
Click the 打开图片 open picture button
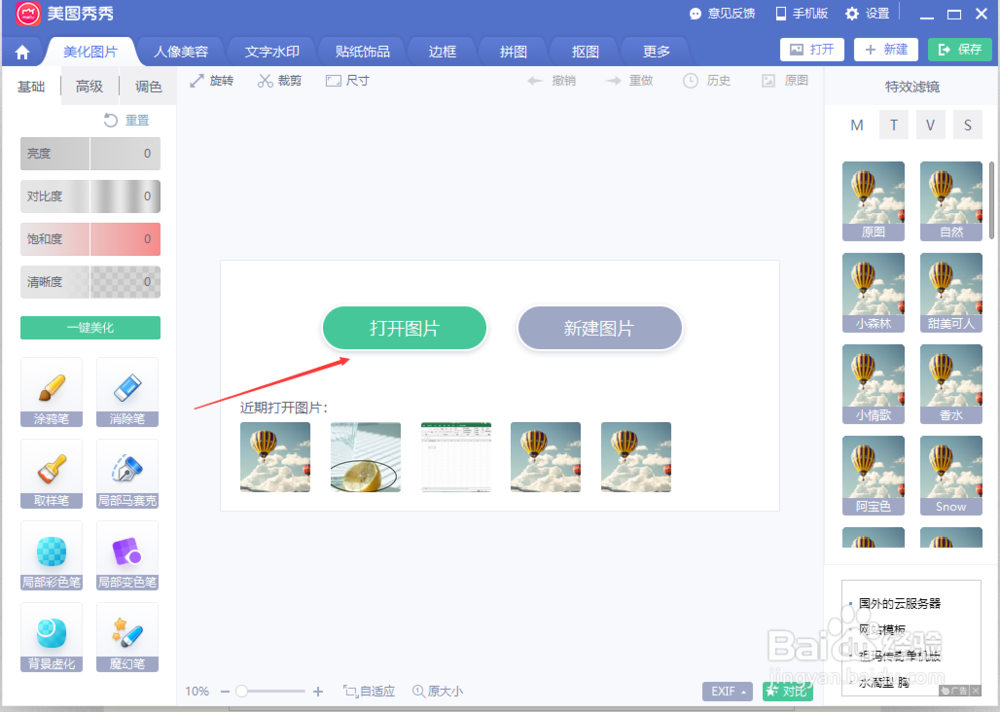coord(404,327)
